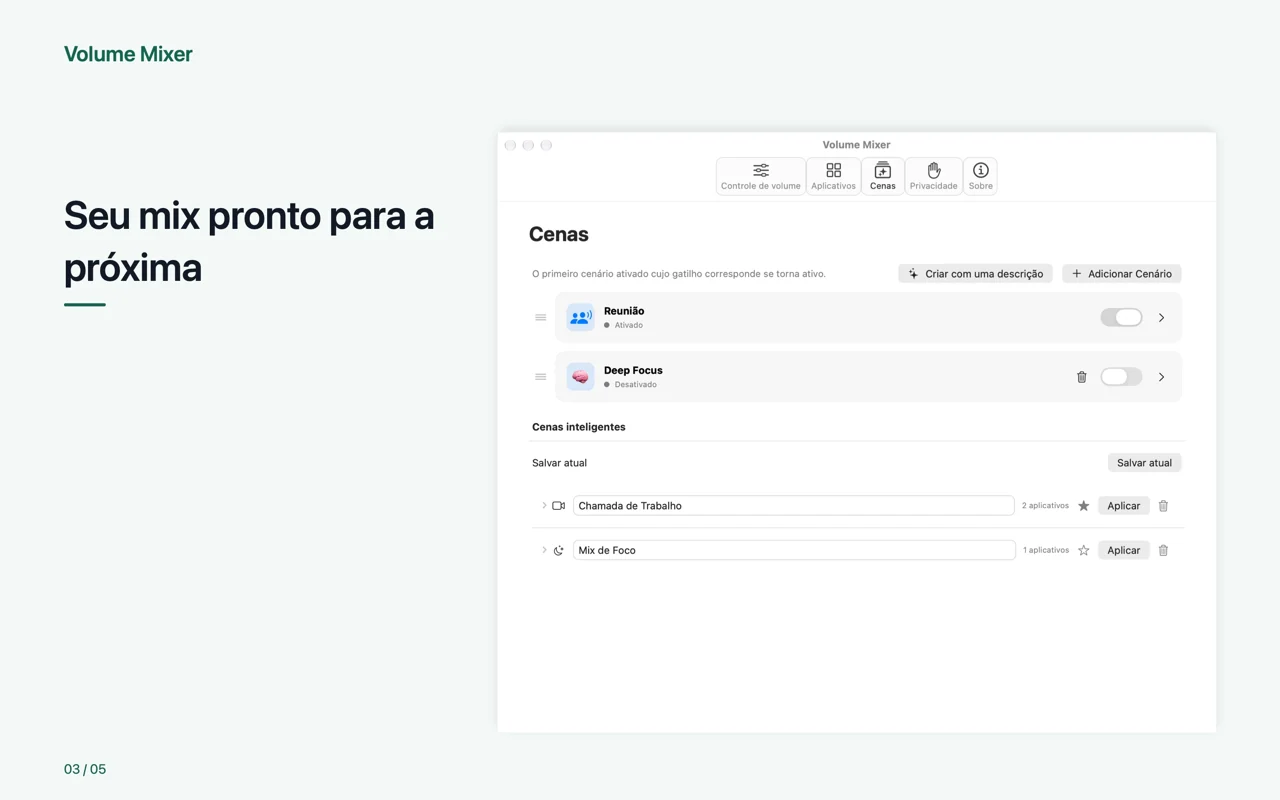Click the Reunião people icon
Viewport: 1280px width, 800px height.
click(580, 317)
